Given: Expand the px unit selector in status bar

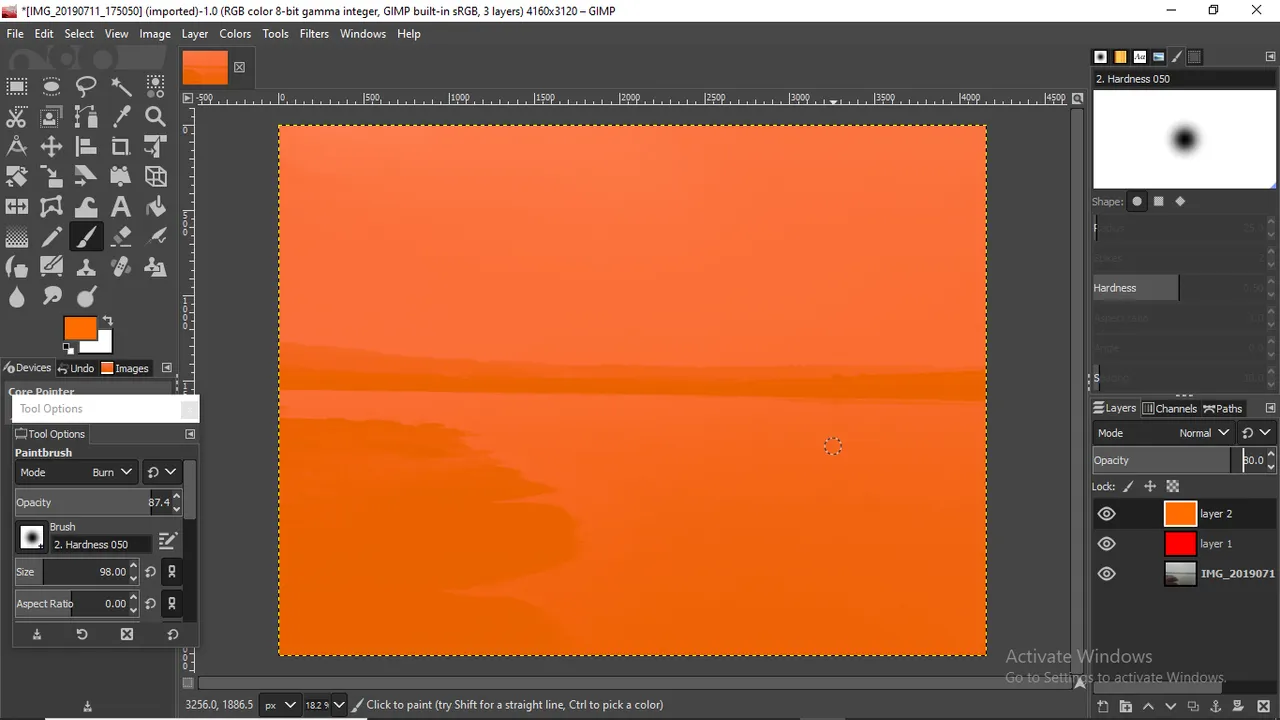Looking at the screenshot, I should click(280, 705).
